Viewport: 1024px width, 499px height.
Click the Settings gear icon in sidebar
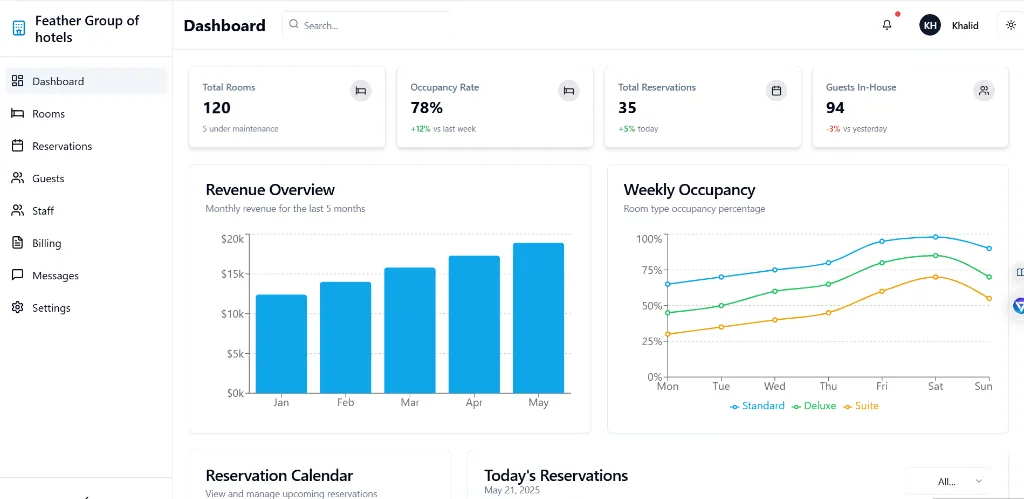pos(18,308)
